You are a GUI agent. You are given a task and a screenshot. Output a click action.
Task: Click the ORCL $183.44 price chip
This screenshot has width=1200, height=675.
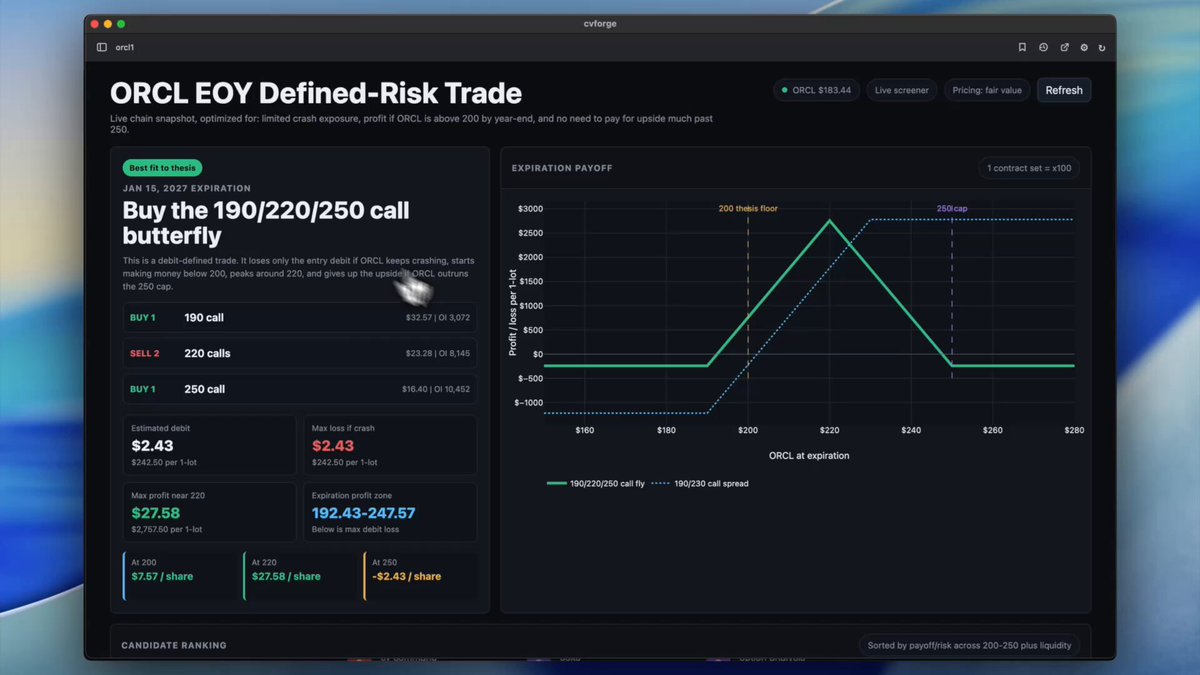point(816,90)
